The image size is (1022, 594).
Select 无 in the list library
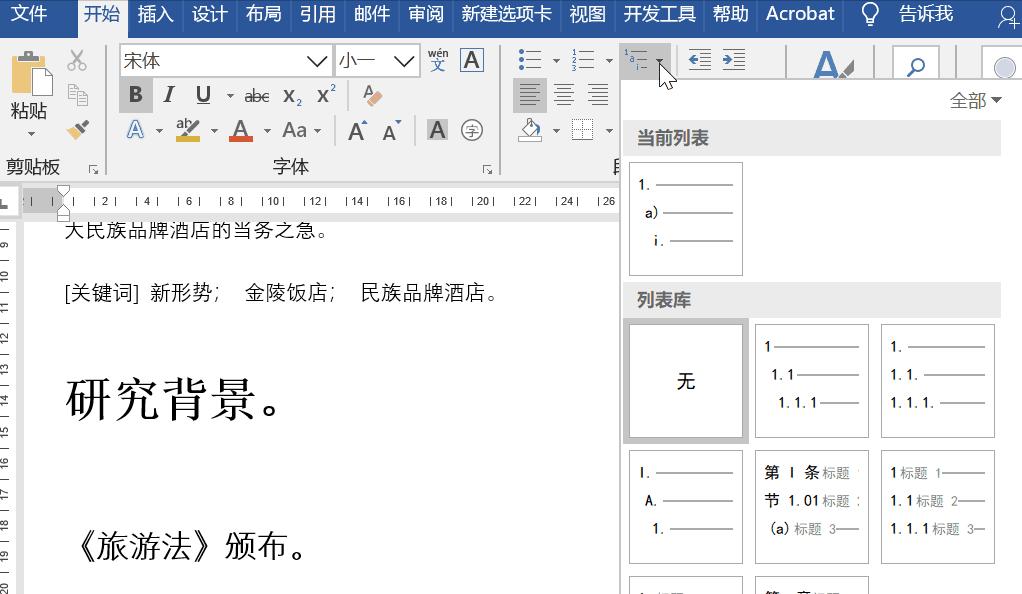pyautogui.click(x=685, y=380)
